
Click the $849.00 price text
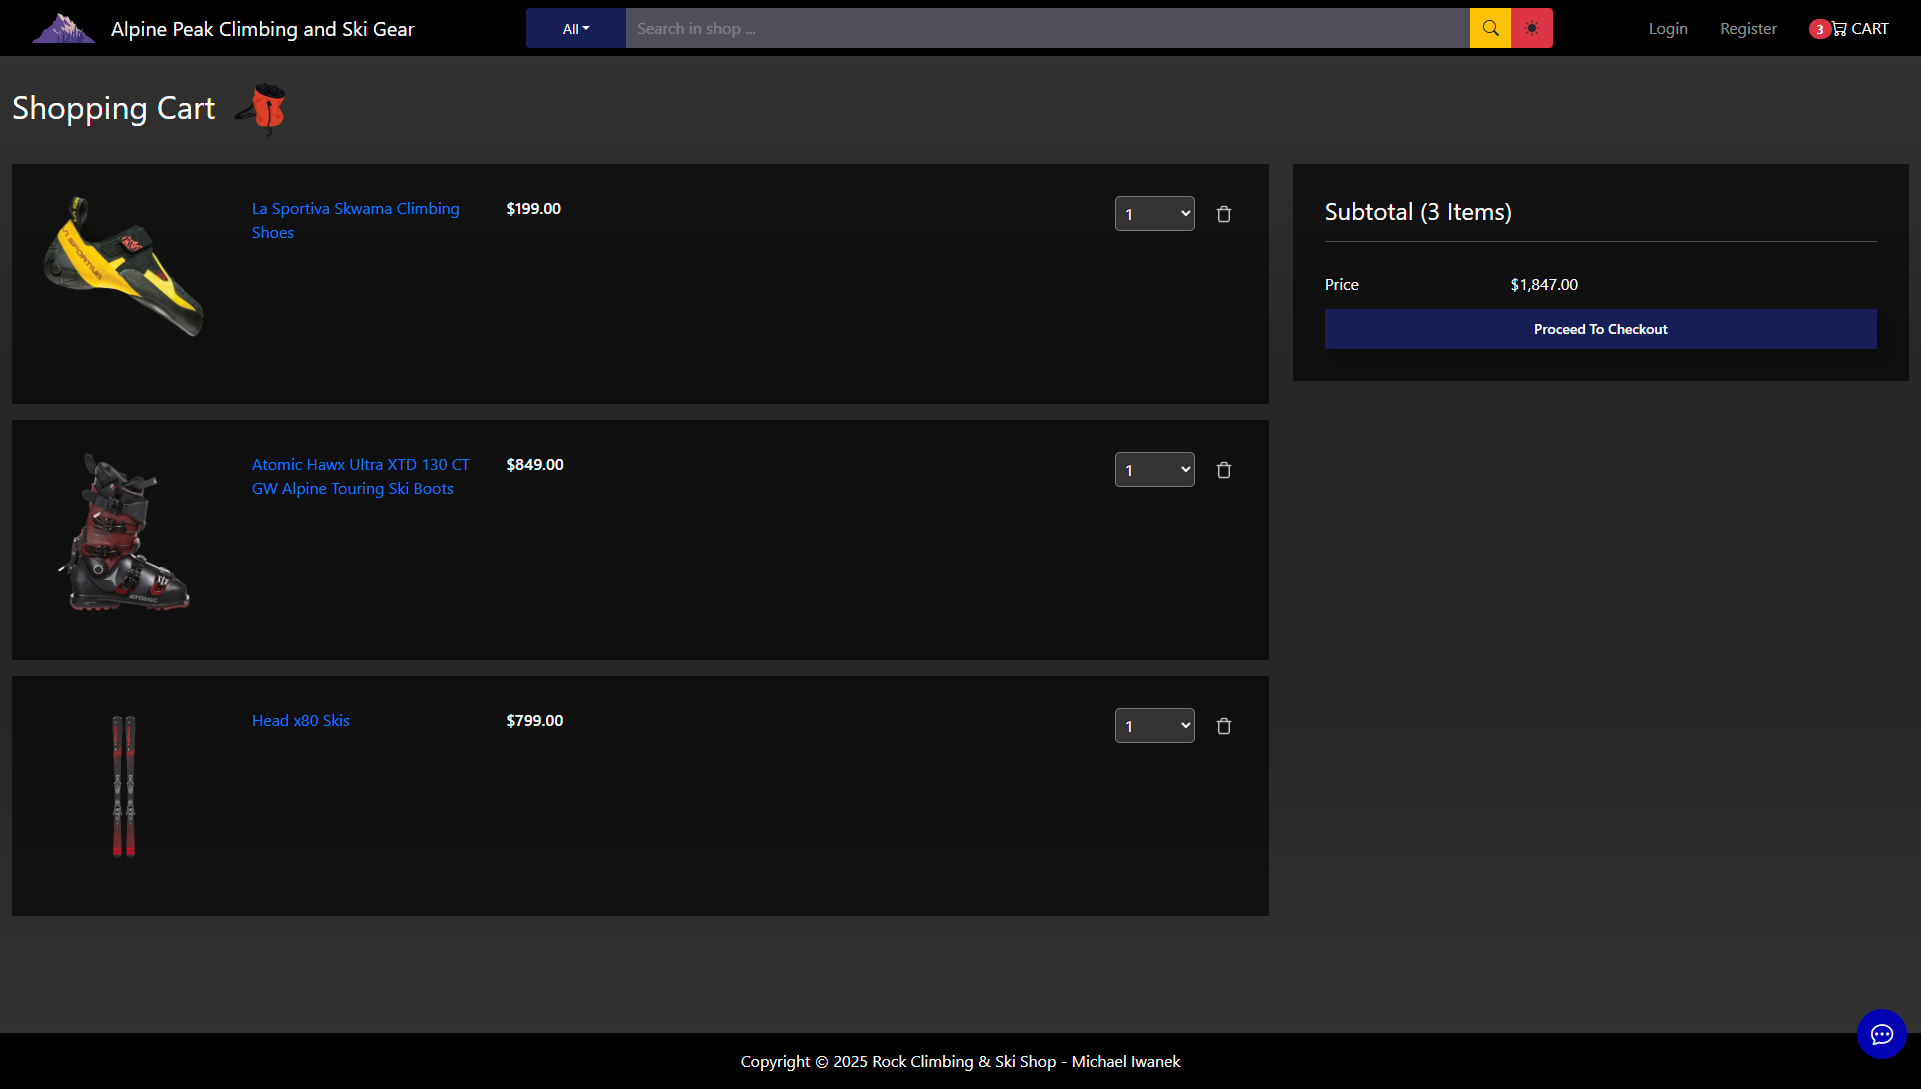pos(535,465)
